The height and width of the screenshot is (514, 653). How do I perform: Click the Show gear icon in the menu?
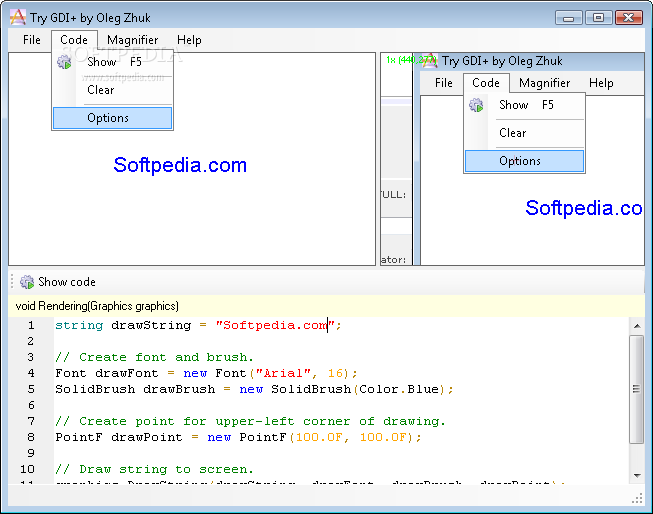(x=64, y=62)
